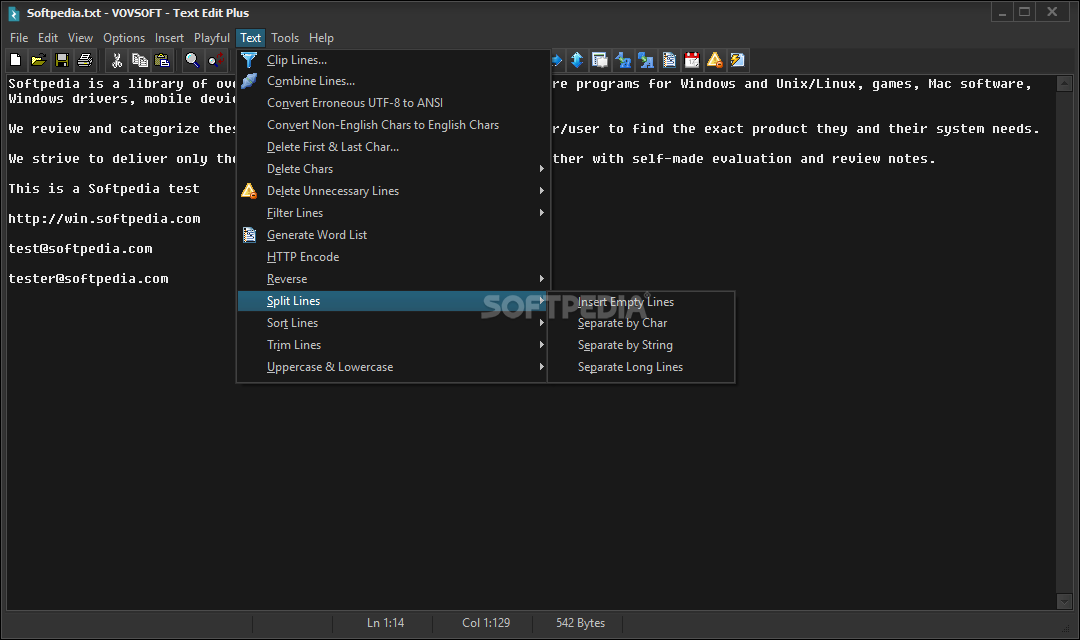Expand the Delete Chars submenu

[x=393, y=169]
